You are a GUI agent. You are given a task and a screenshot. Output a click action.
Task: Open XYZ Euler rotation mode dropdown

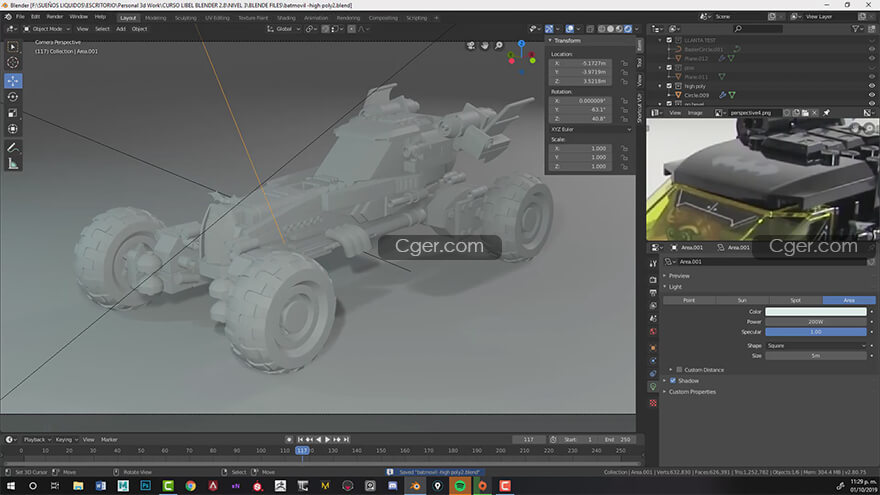point(590,129)
